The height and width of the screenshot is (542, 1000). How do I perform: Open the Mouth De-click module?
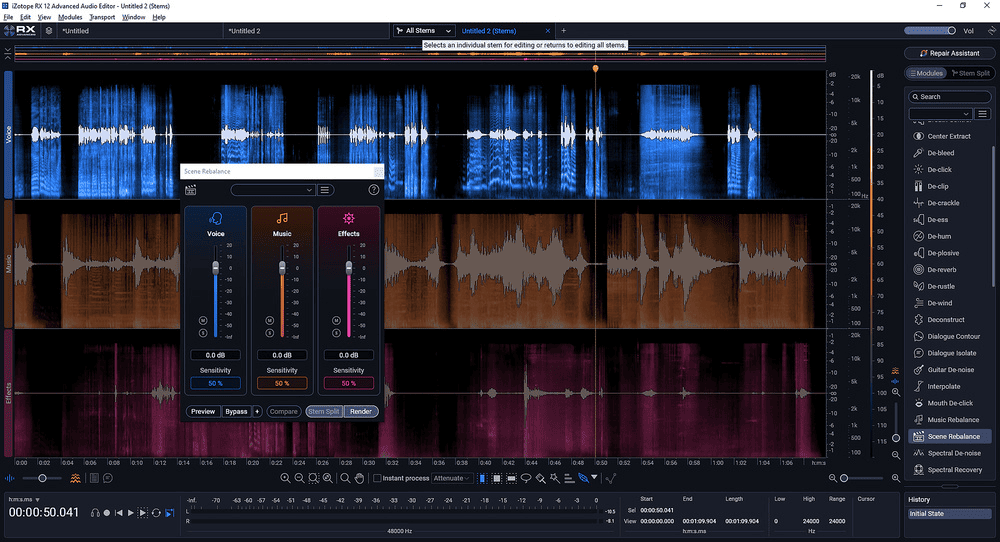[949, 403]
